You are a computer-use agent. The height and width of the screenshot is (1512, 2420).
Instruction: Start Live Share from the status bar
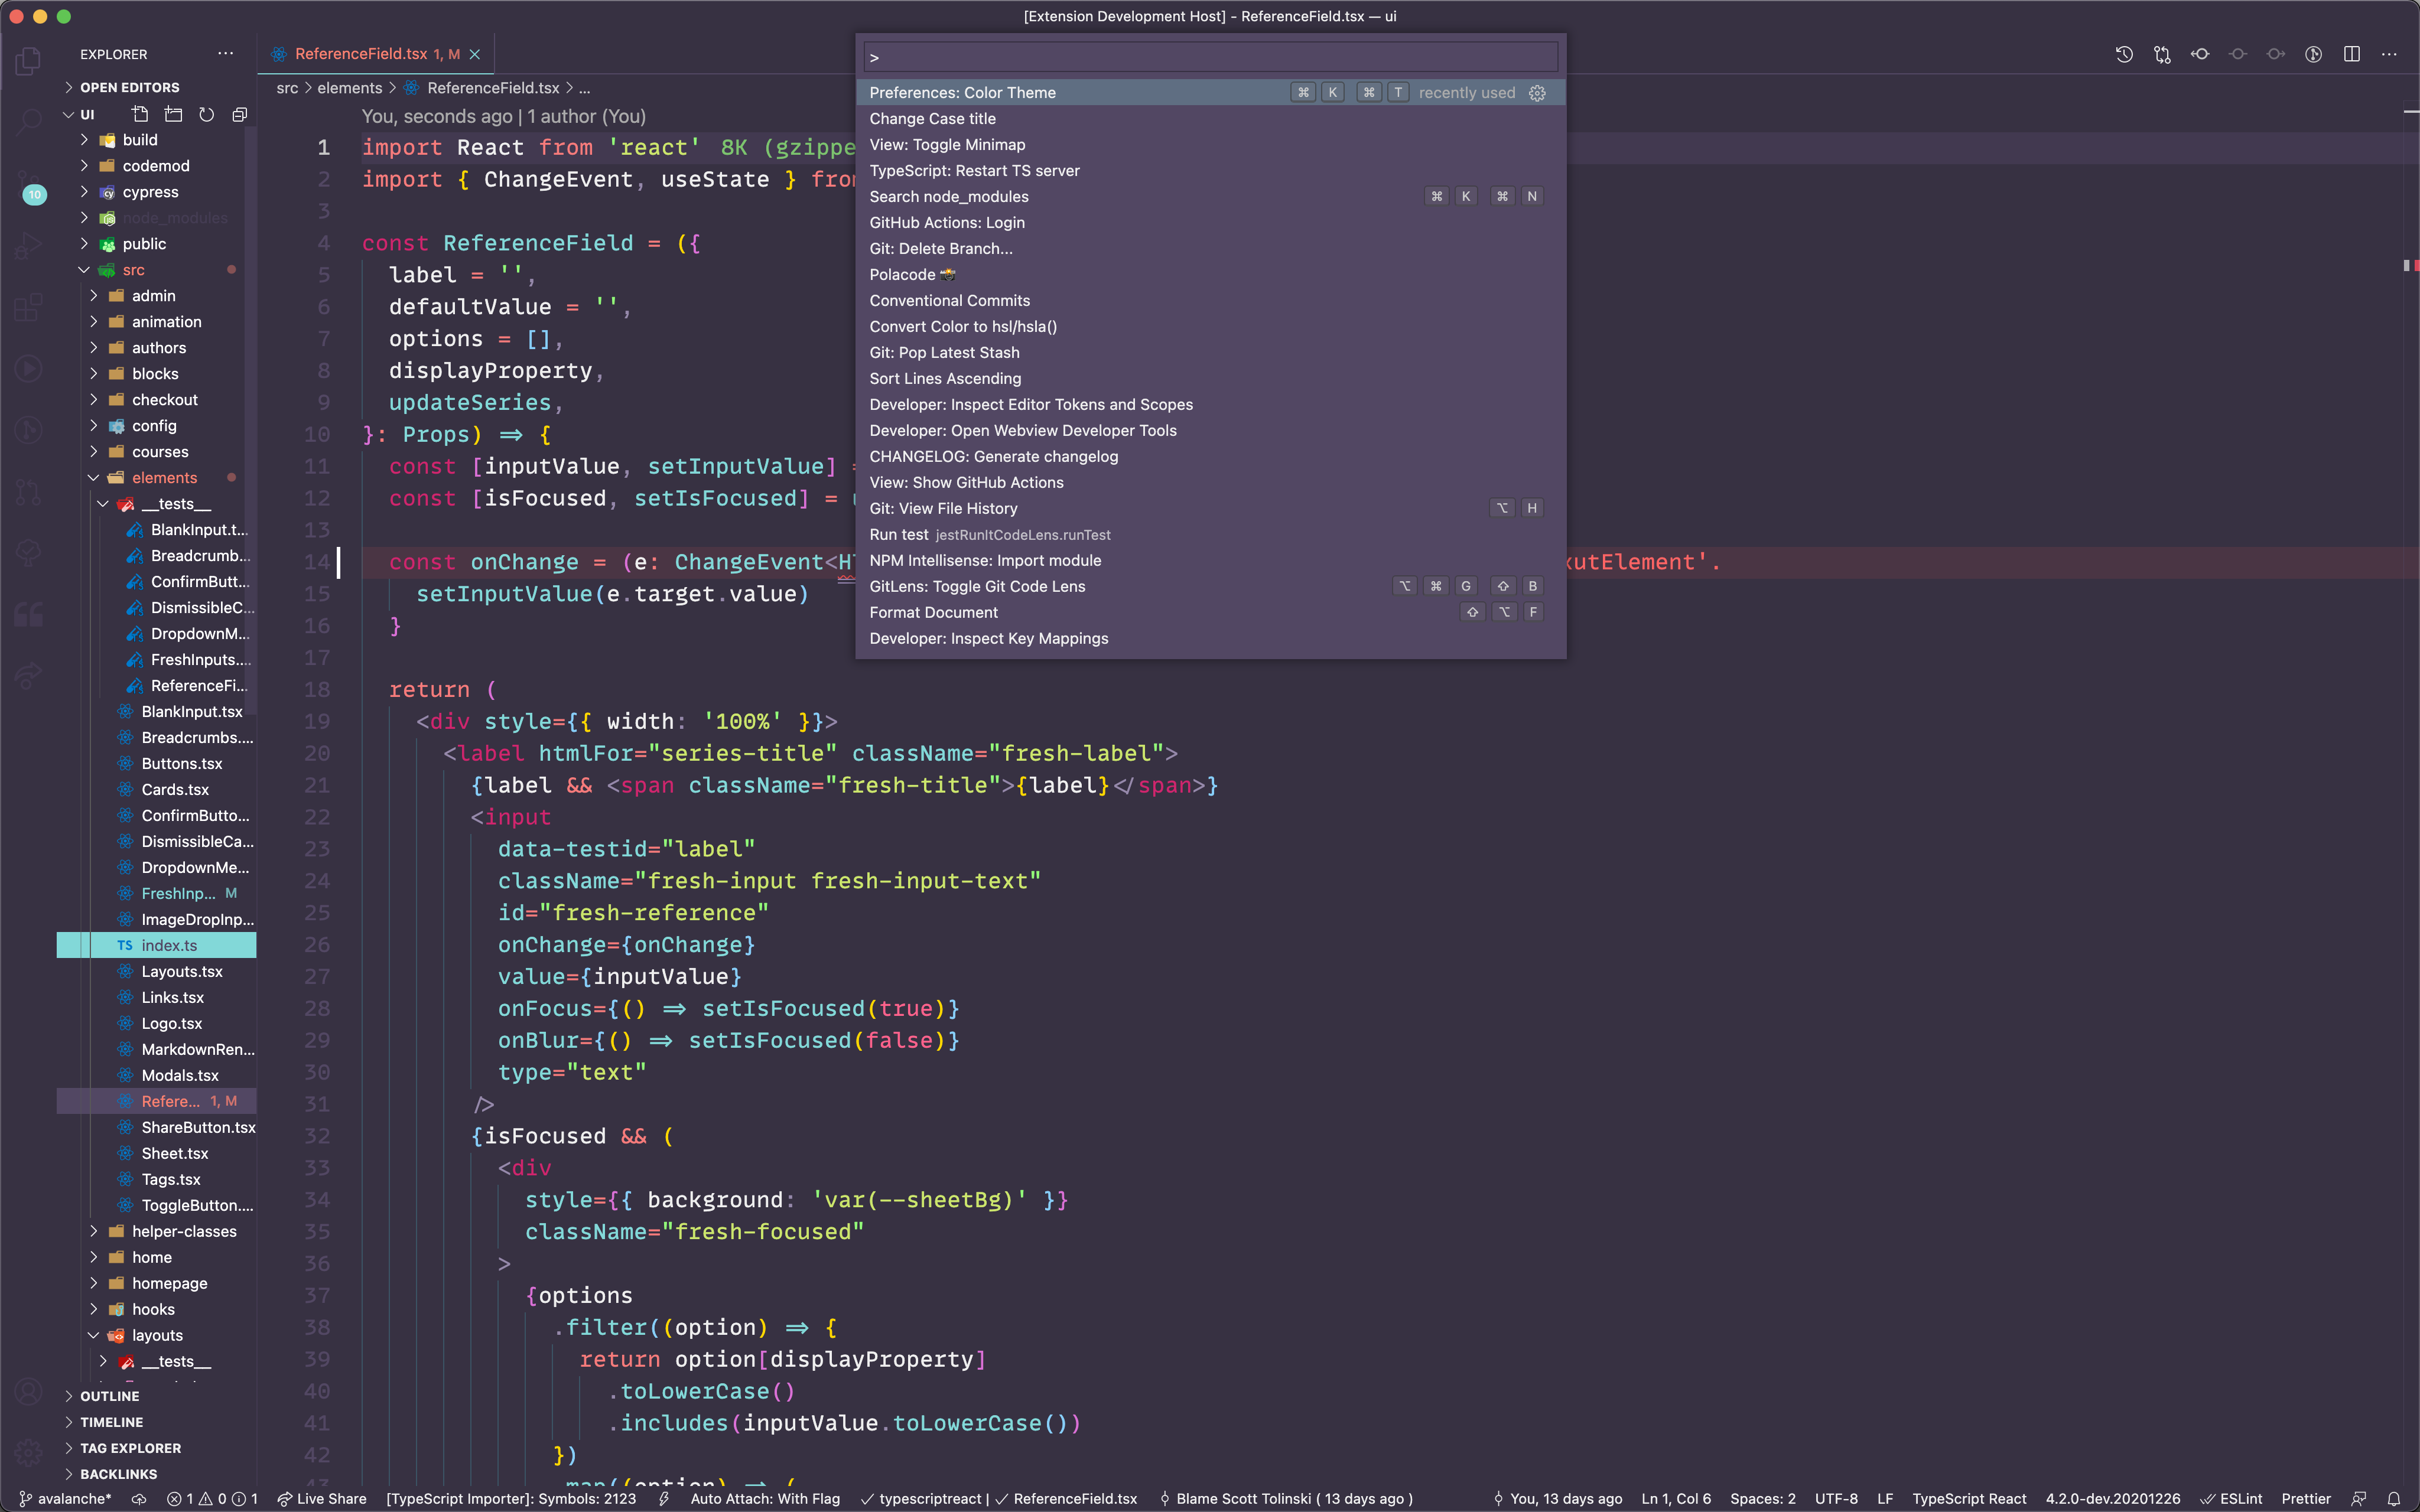tap(322, 1499)
